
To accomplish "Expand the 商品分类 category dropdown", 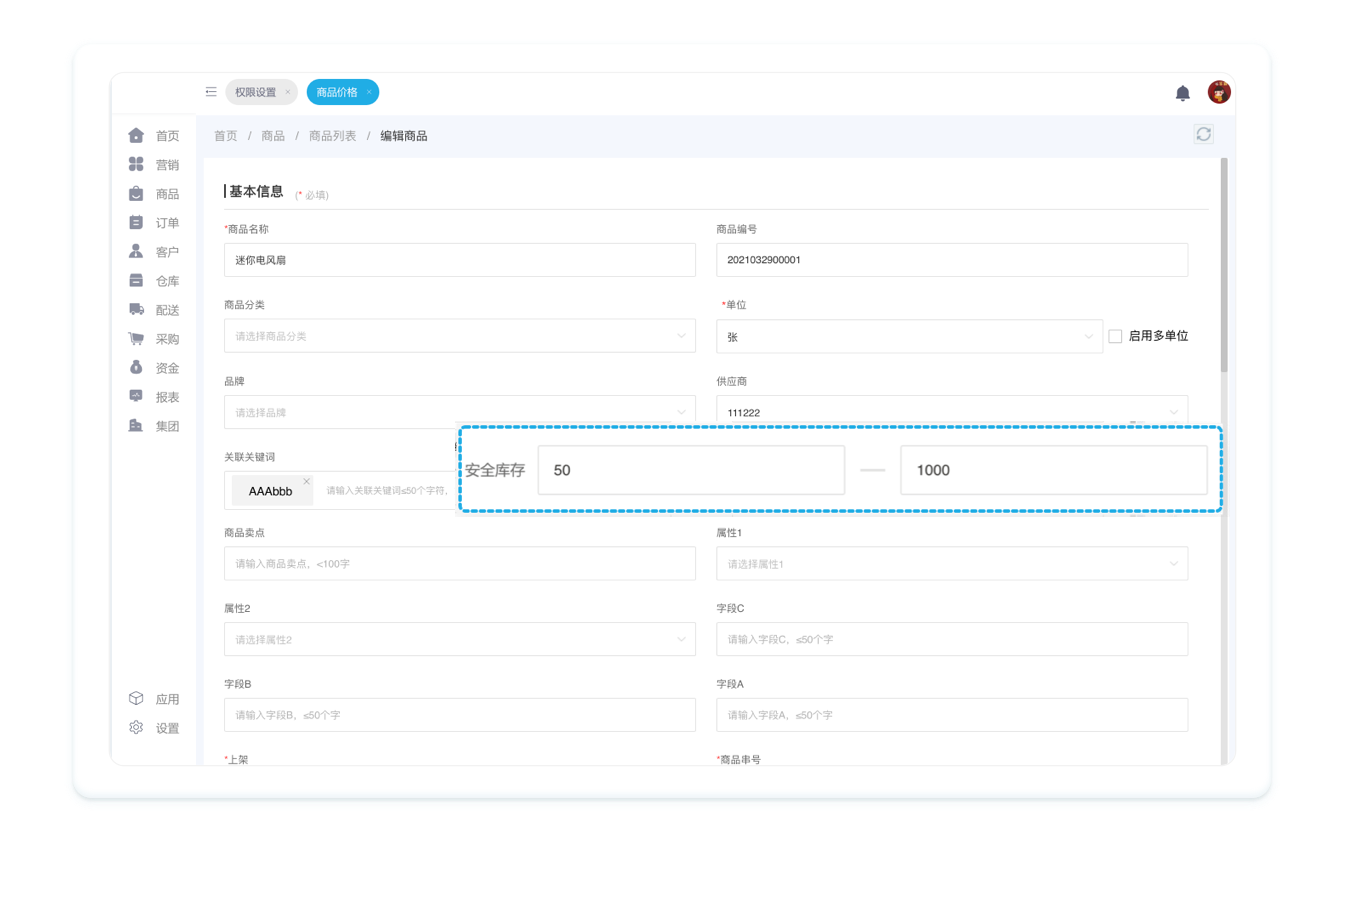I will click(x=459, y=336).
